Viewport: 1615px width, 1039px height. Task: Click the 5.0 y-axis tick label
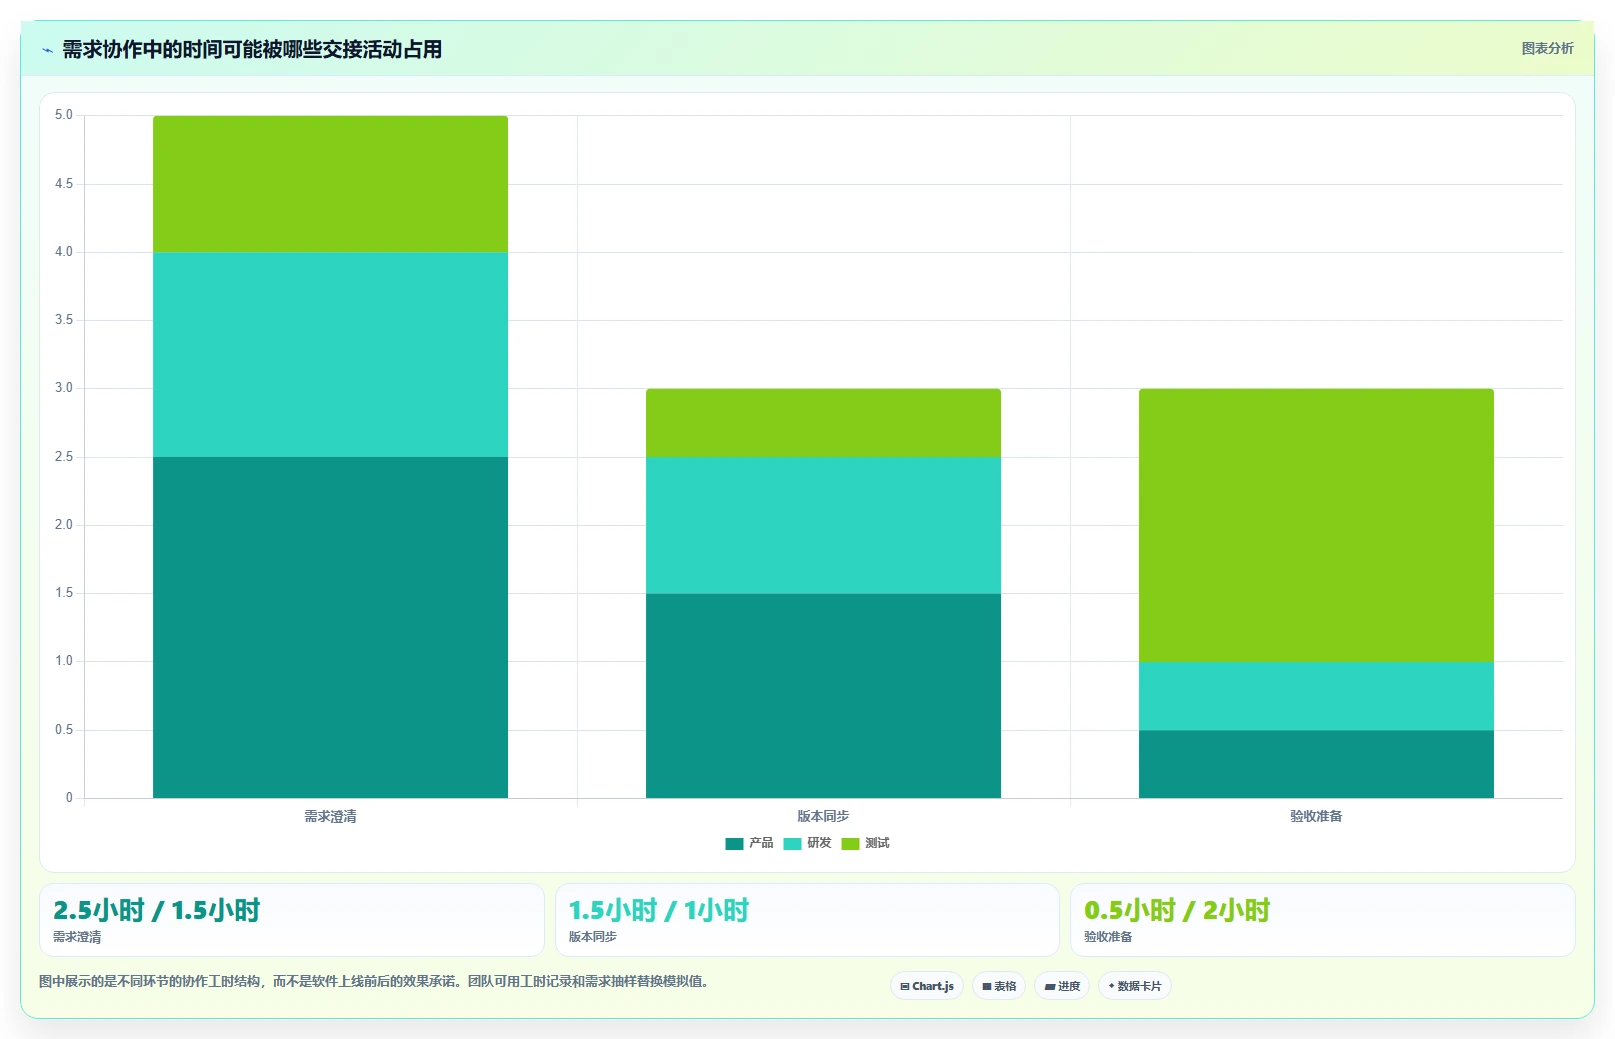(64, 115)
